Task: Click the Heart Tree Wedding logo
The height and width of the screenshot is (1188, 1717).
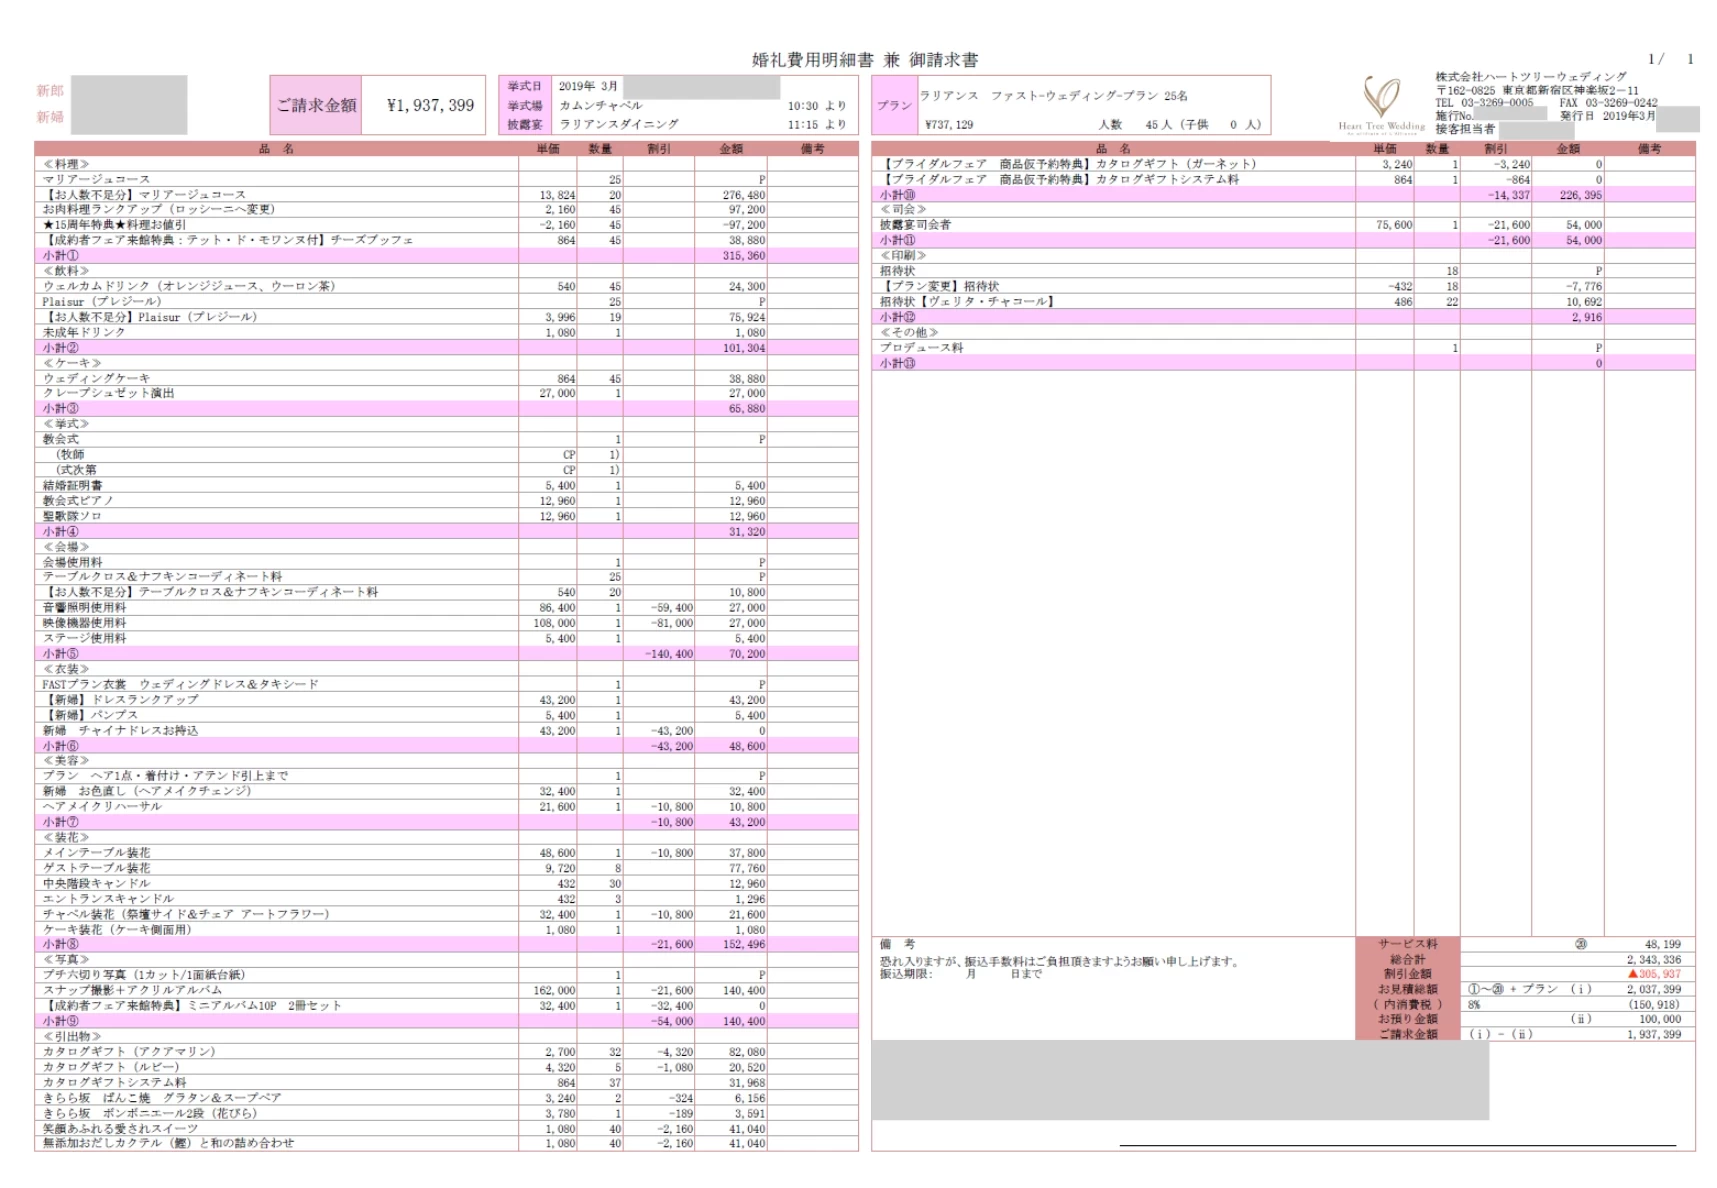Action: pos(1382,104)
